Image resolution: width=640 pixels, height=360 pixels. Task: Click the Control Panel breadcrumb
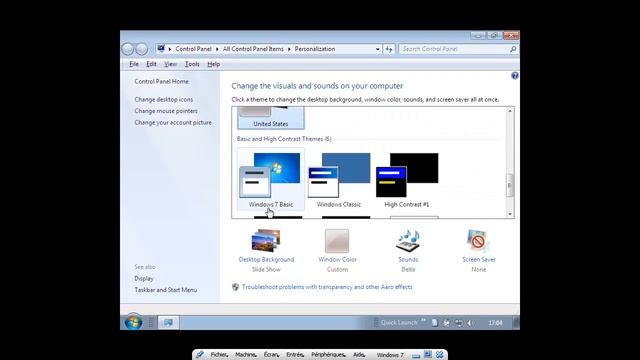point(193,49)
